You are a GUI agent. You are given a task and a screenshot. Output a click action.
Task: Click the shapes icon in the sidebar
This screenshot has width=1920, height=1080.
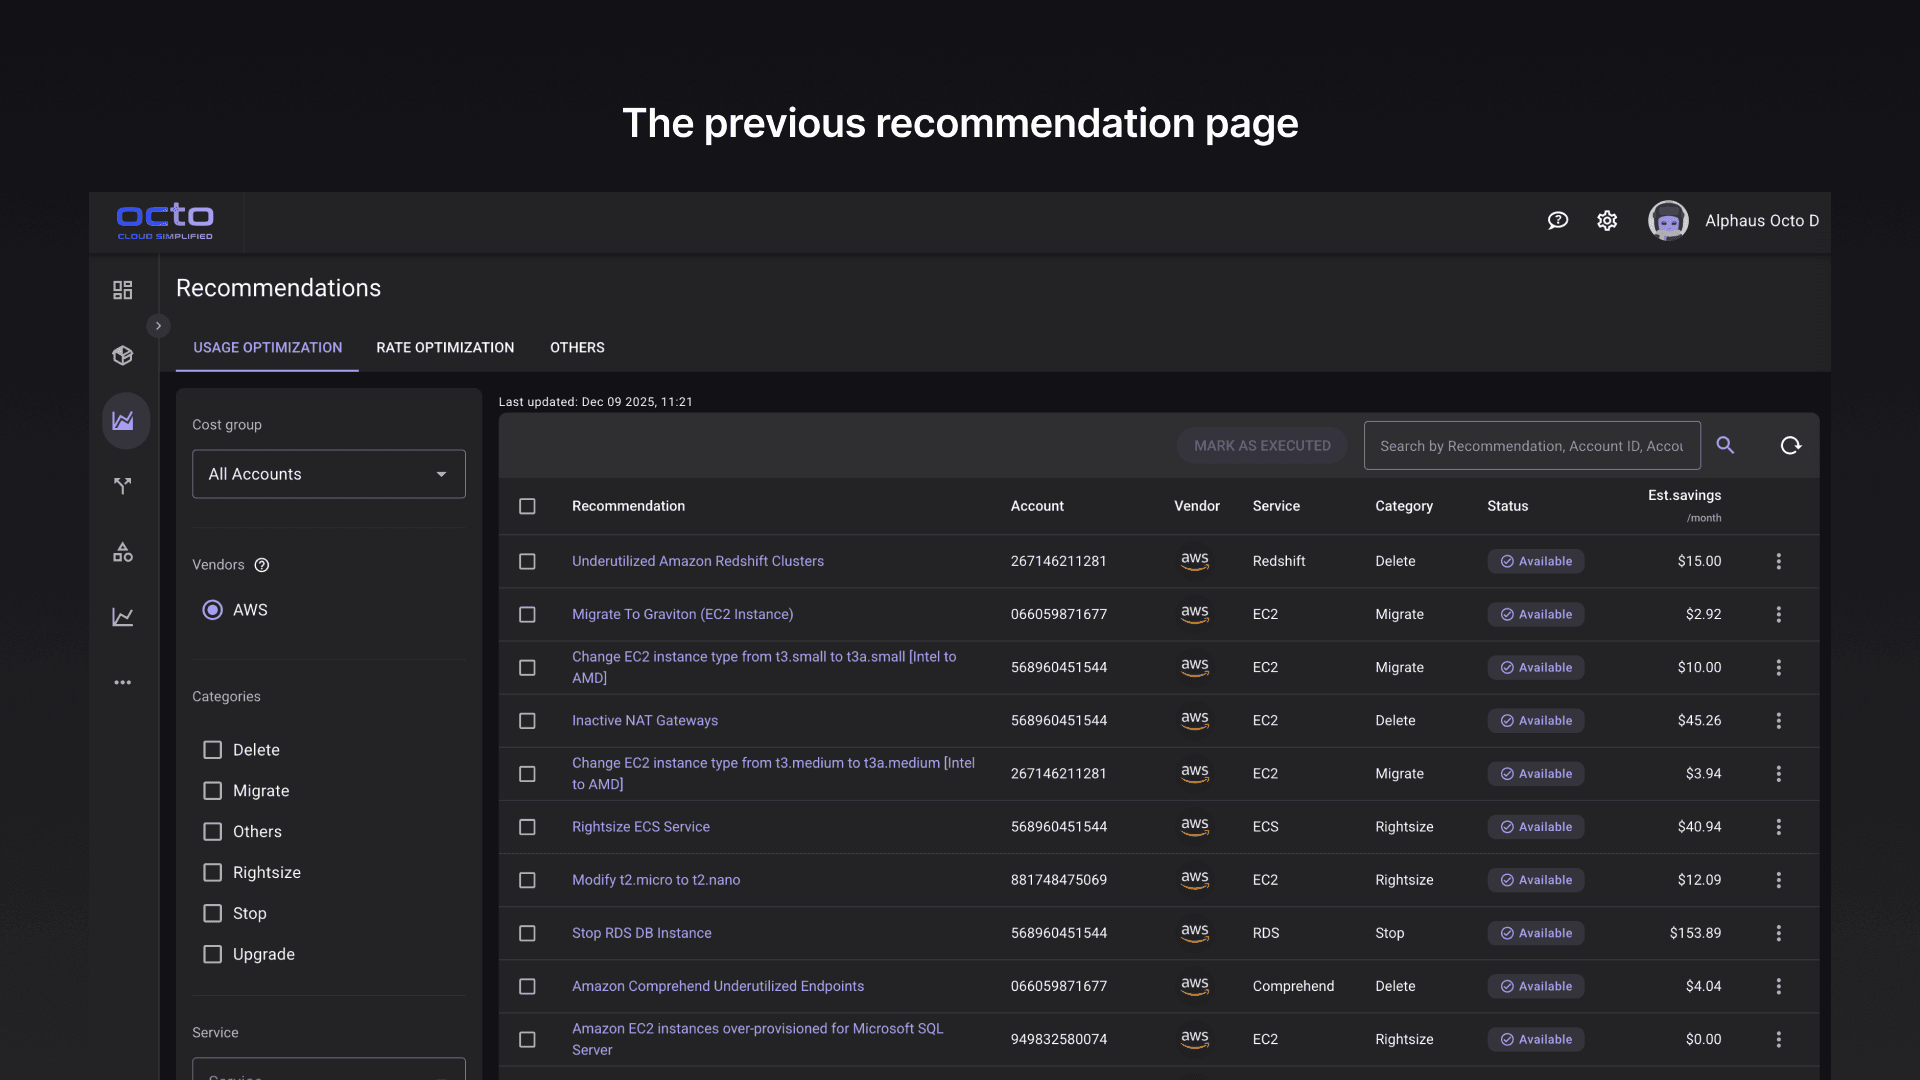coord(122,552)
